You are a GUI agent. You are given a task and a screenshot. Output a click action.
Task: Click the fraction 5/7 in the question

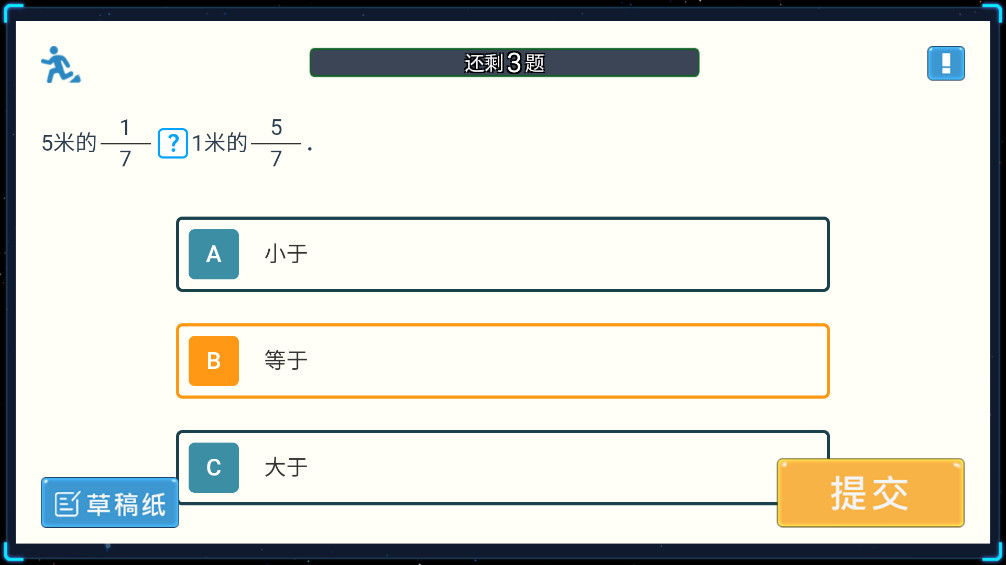pos(276,143)
